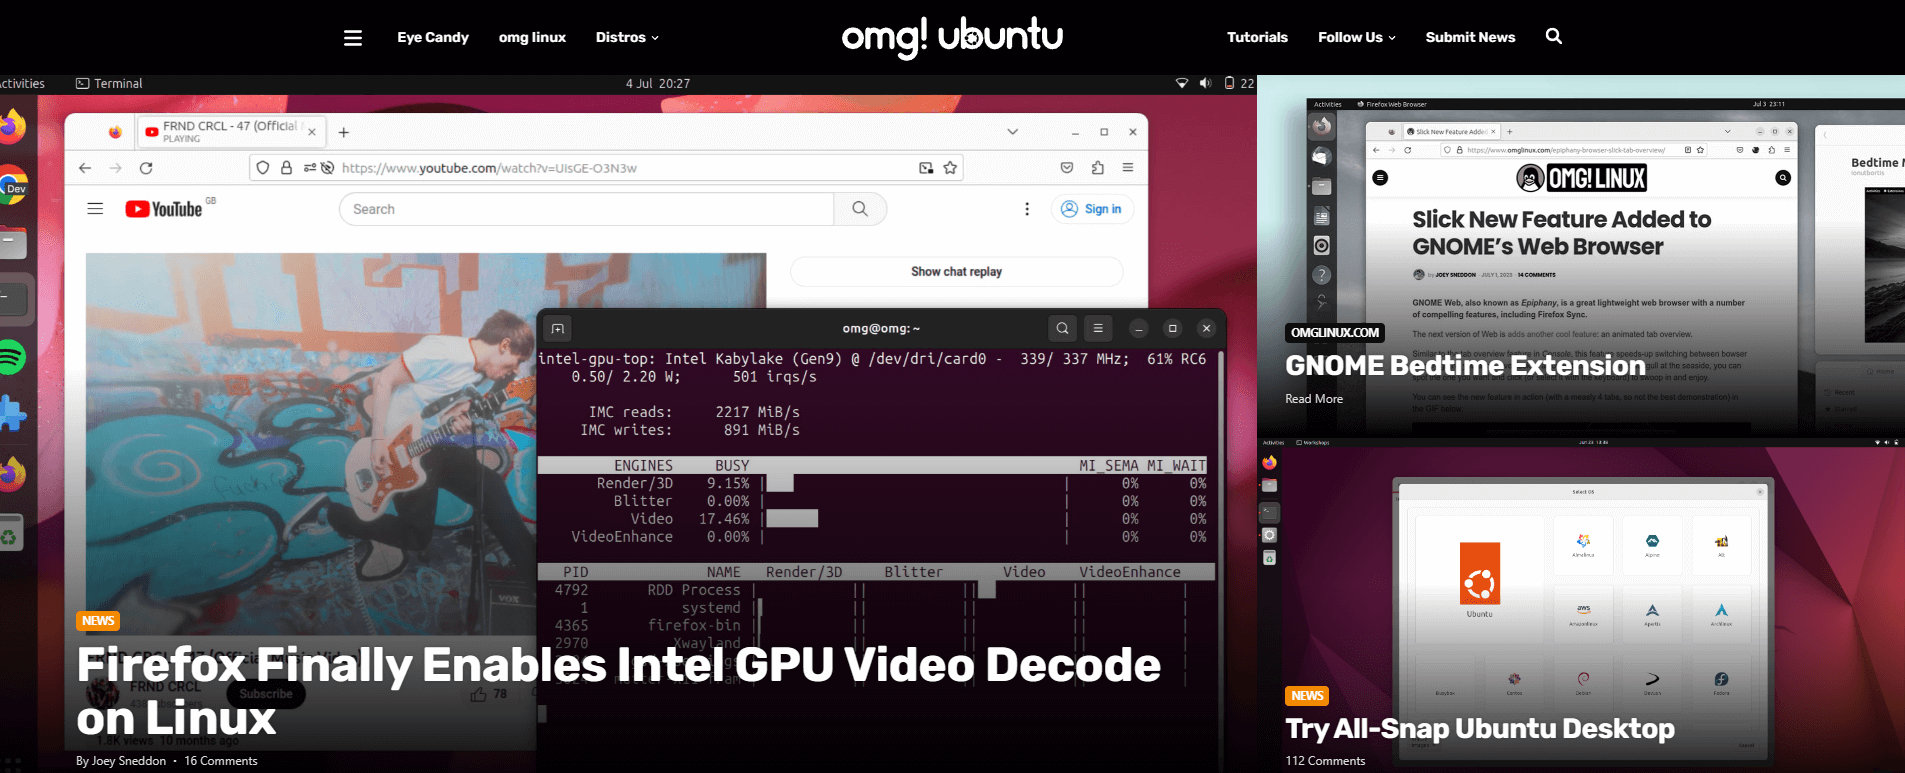The image size is (1905, 773).
Task: Click the new tab plus in Firefox
Action: pyautogui.click(x=343, y=132)
